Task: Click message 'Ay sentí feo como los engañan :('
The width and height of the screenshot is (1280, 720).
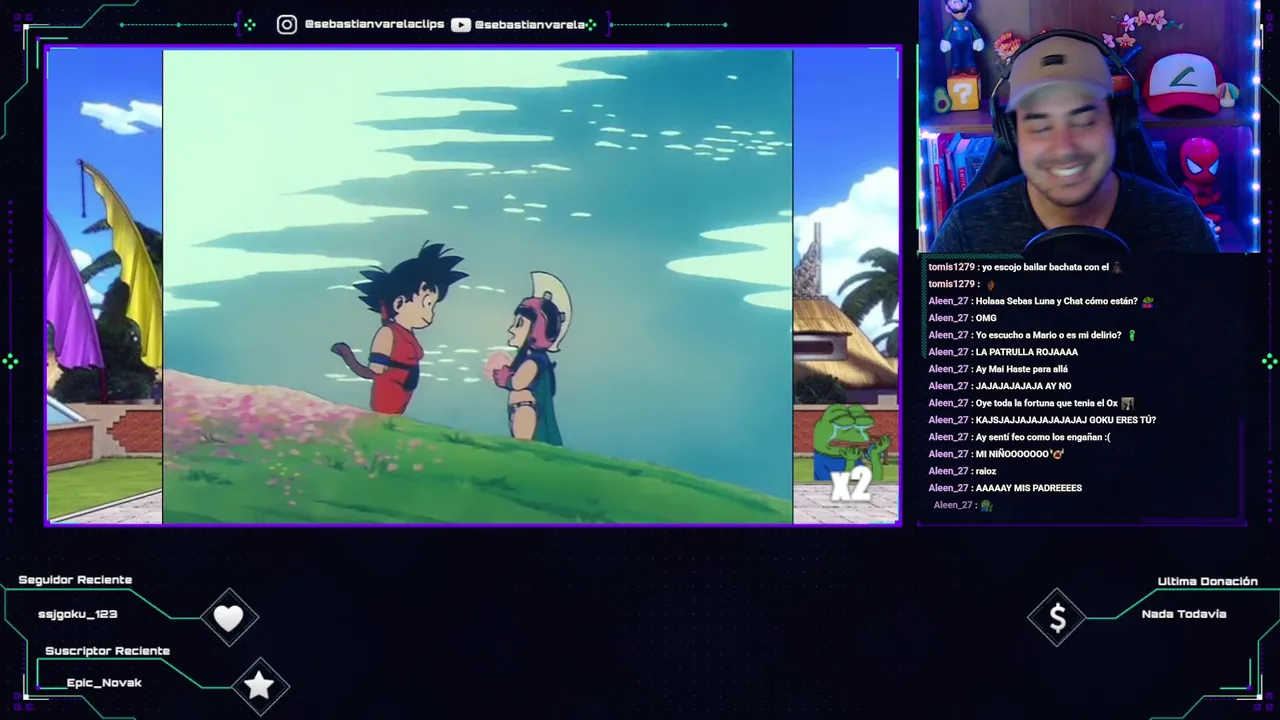Action: click(1043, 437)
